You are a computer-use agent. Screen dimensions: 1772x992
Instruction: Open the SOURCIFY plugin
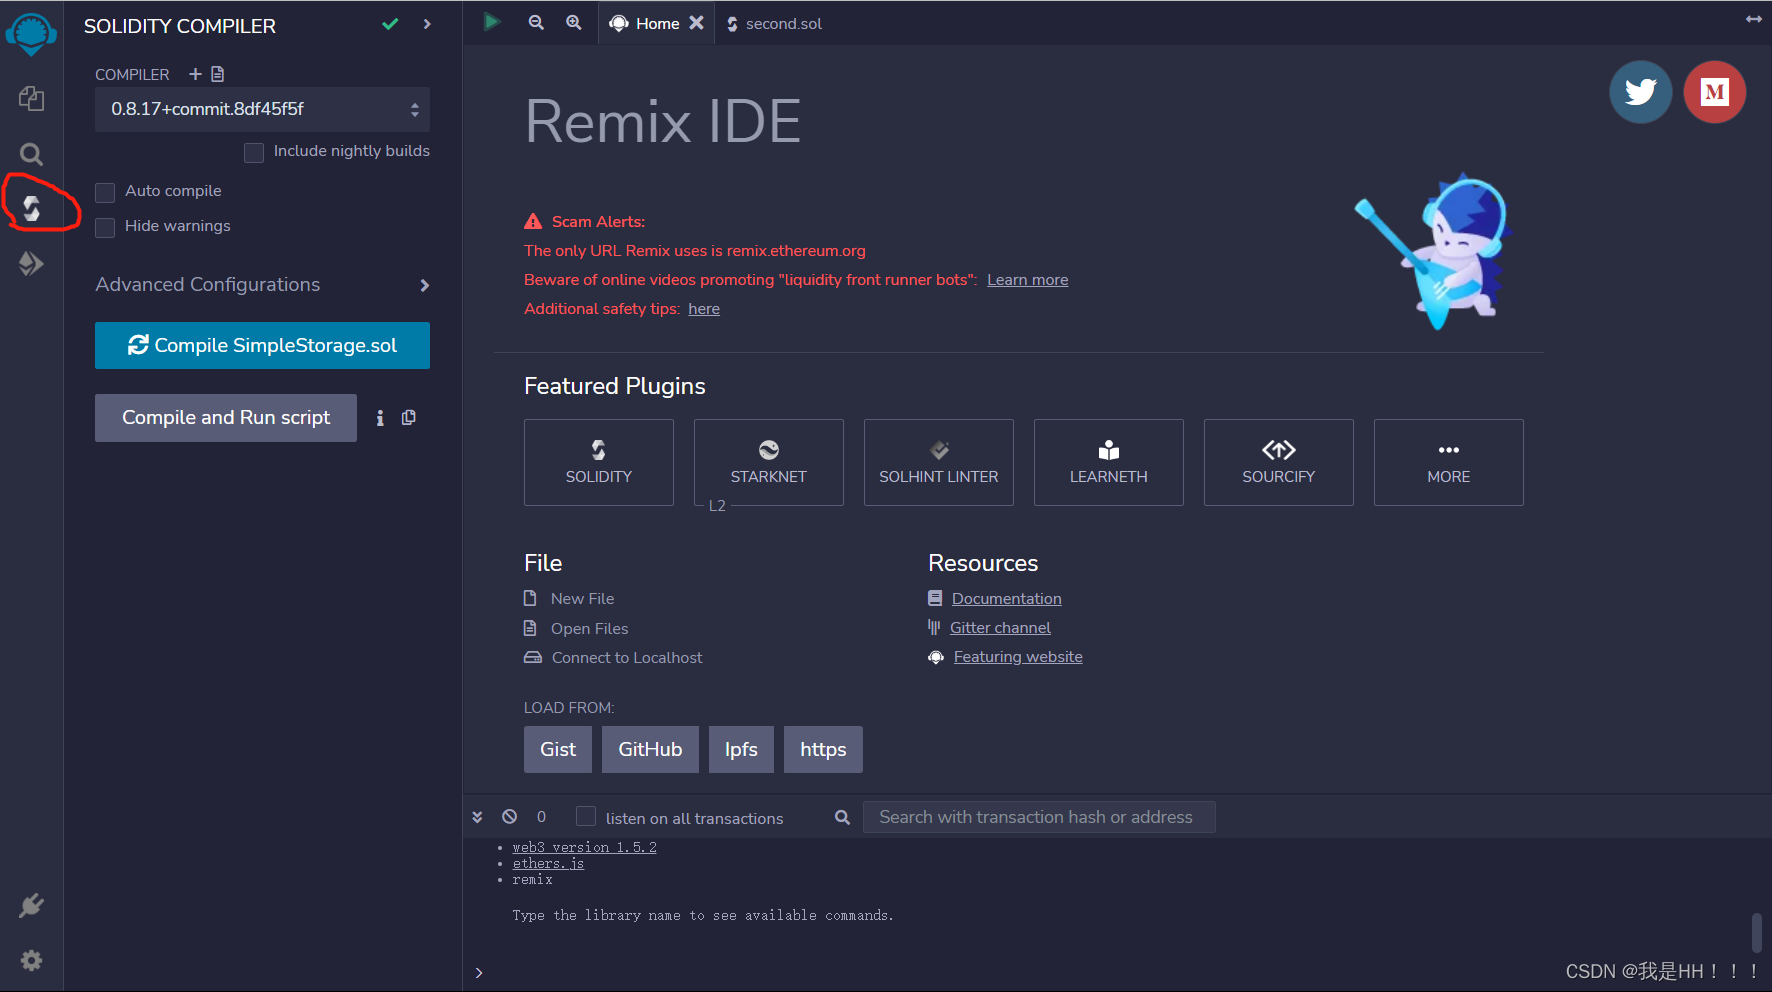point(1279,462)
